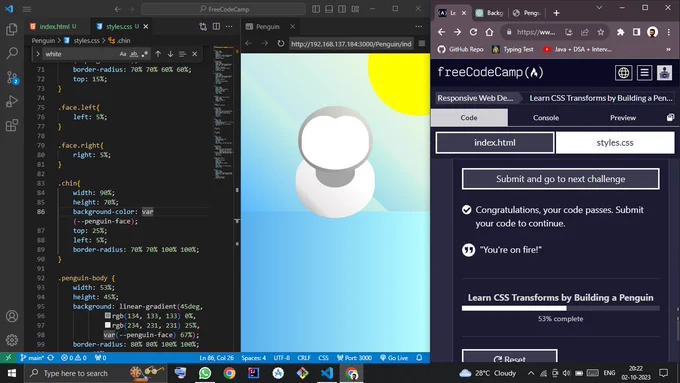The height and width of the screenshot is (383, 680).
Task: Show hidden system tray icons
Action: click(x=531, y=373)
